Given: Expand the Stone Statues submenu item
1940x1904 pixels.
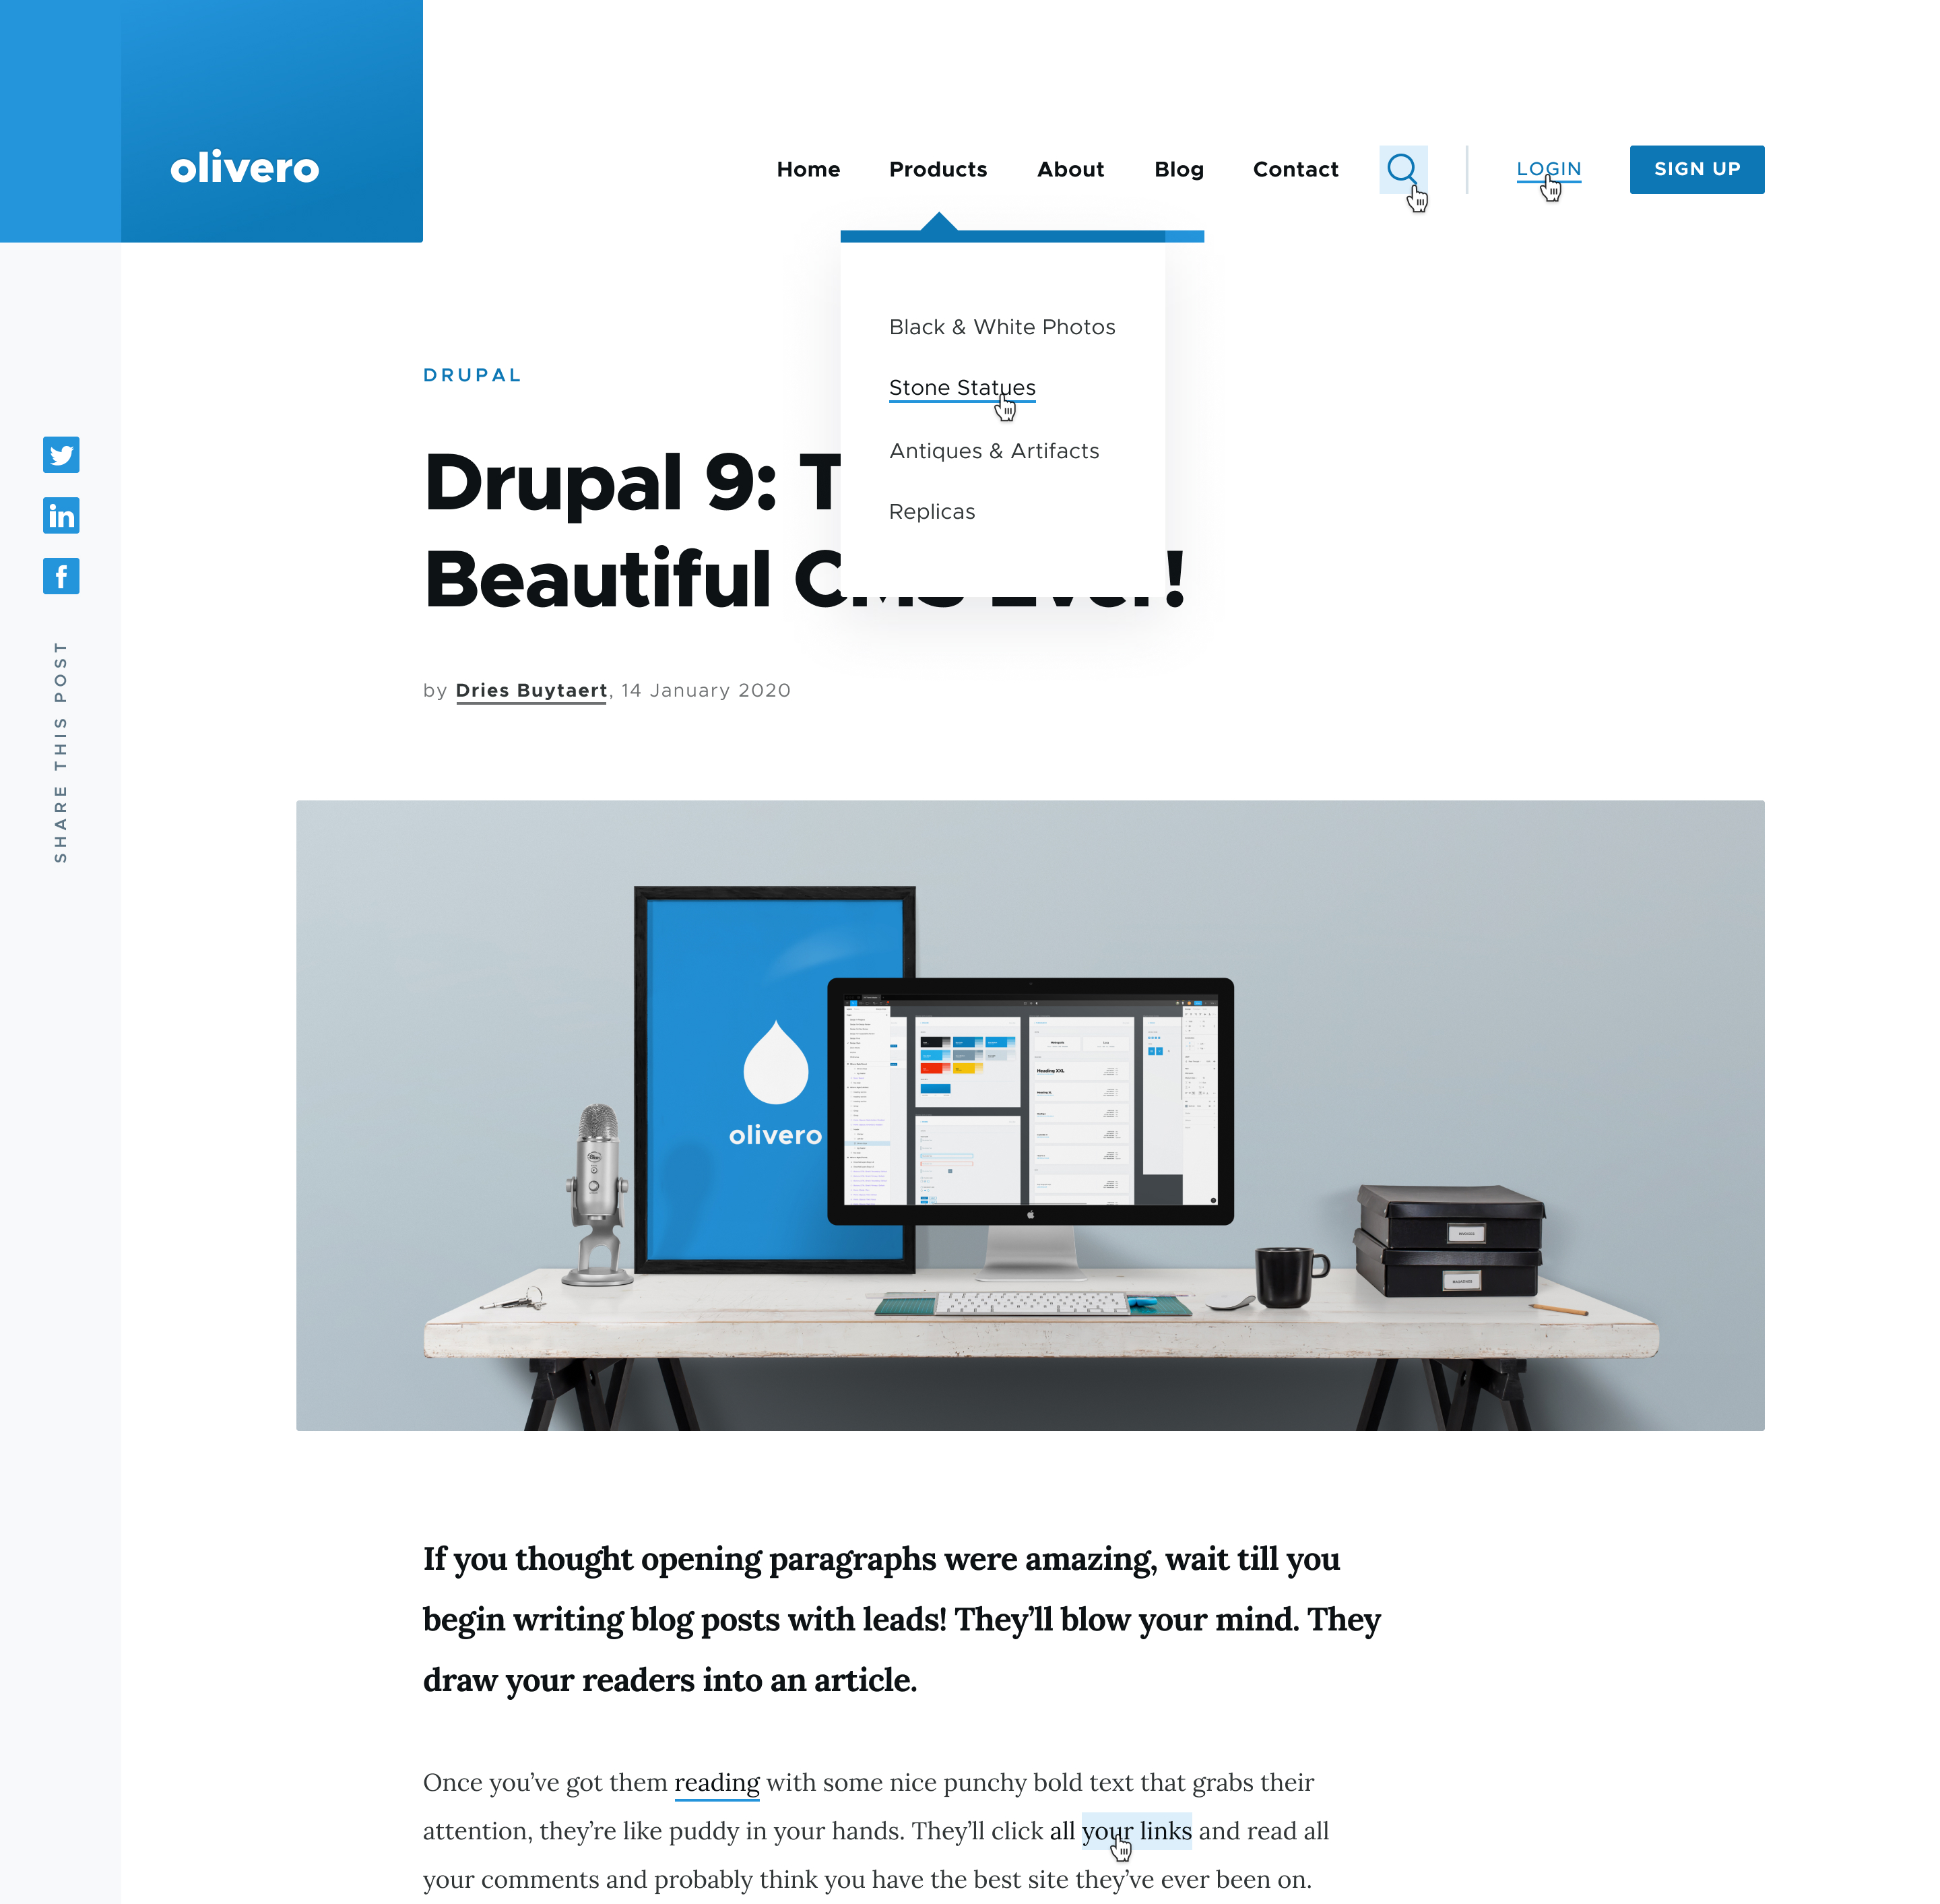Looking at the screenshot, I should coord(962,387).
